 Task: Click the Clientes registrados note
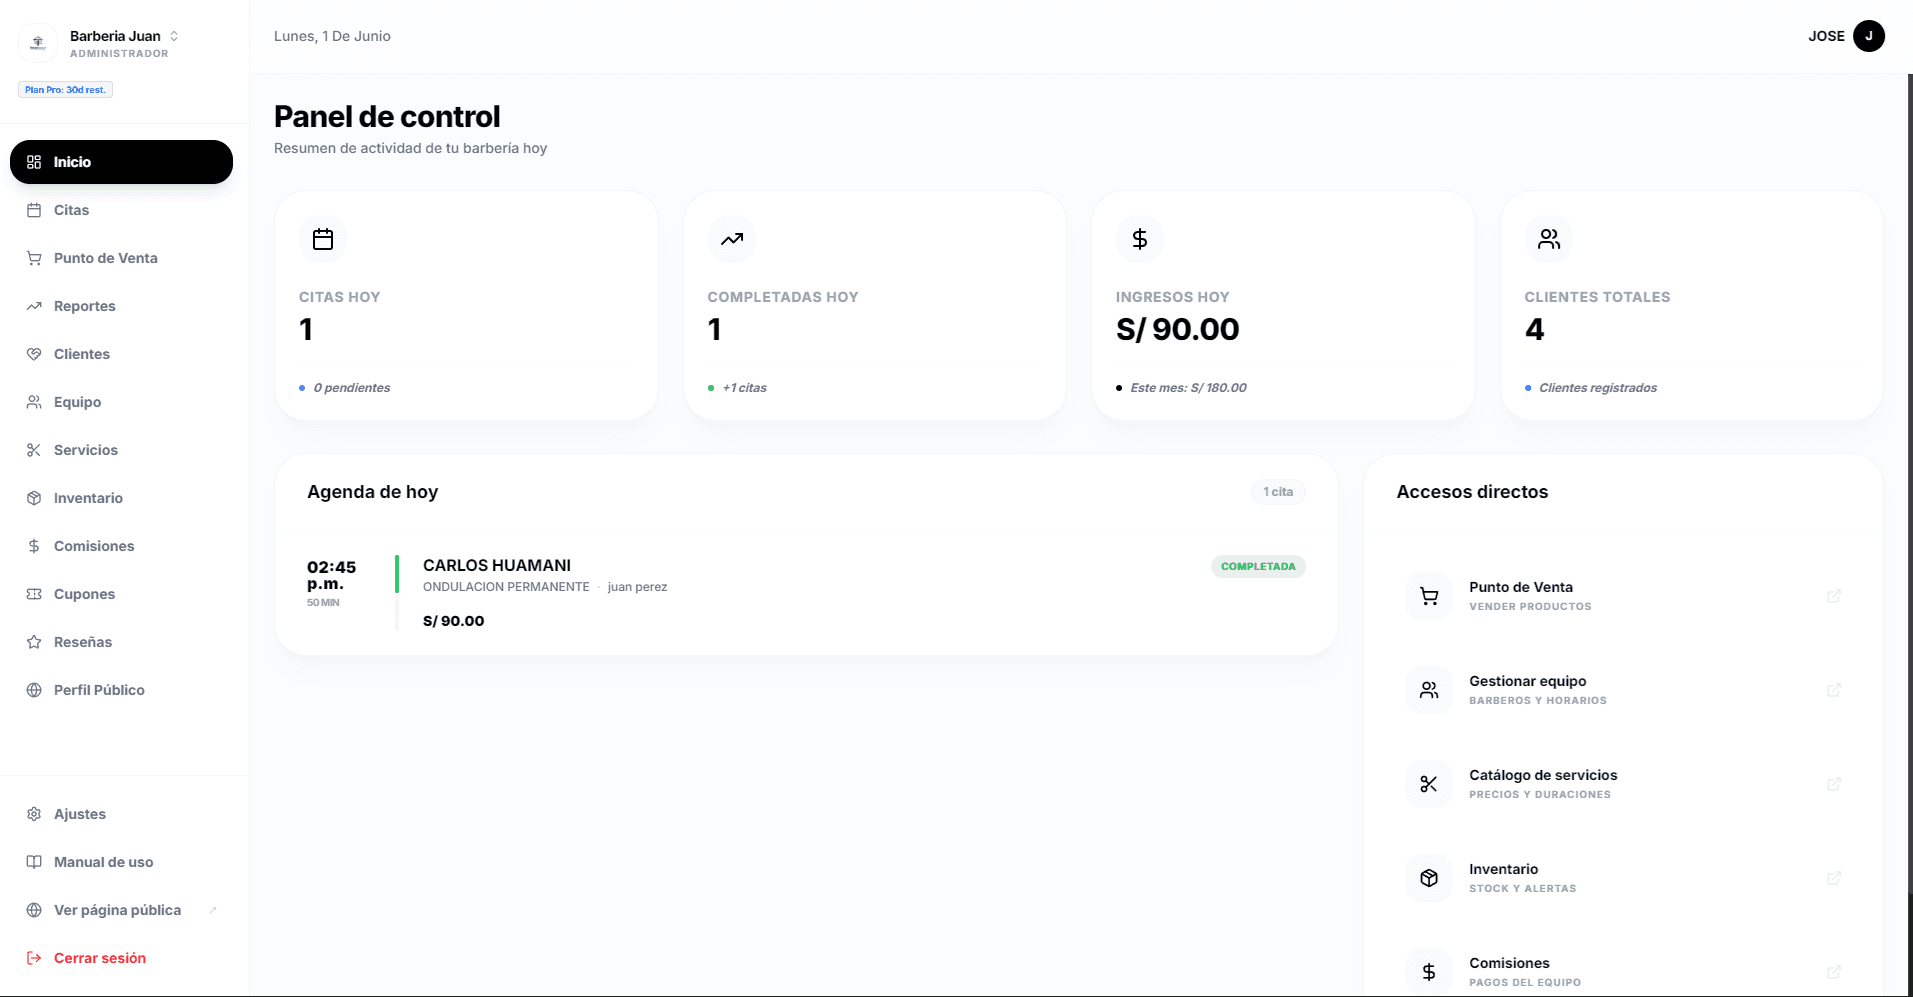tap(1597, 388)
